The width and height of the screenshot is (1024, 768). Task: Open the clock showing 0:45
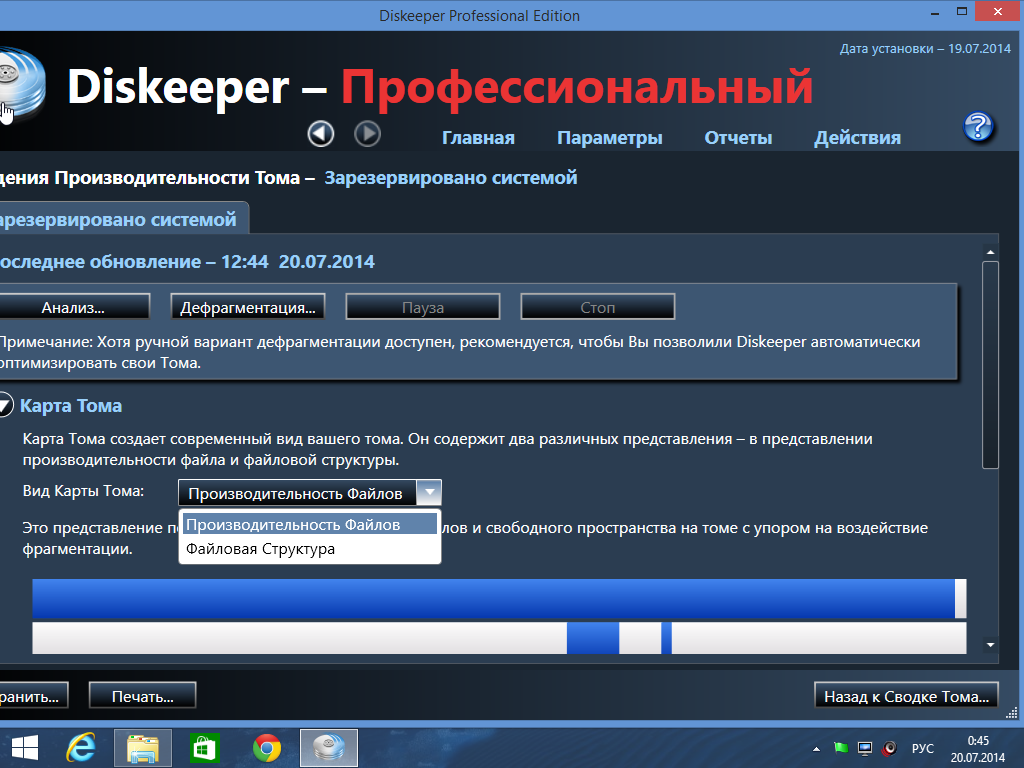978,749
